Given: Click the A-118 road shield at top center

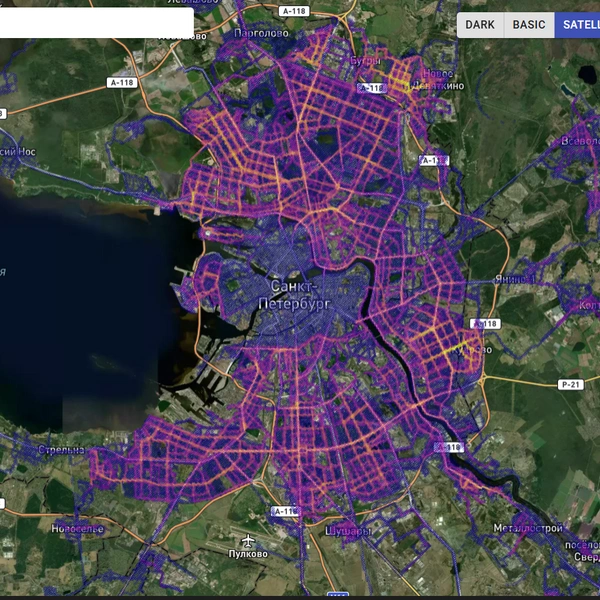Looking at the screenshot, I should point(293,11).
